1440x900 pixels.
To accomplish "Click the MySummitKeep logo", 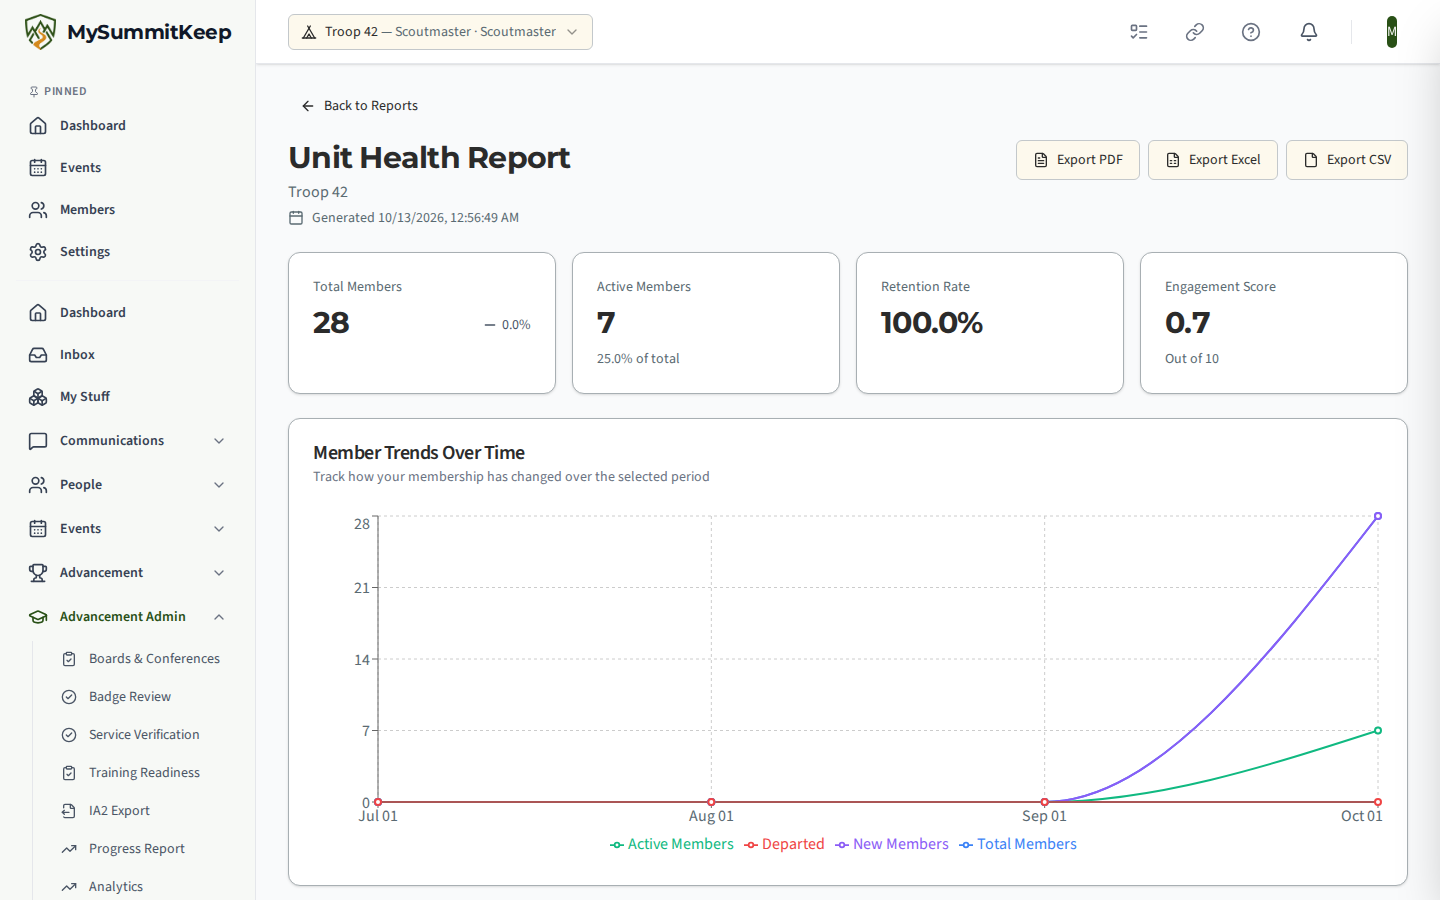I will (x=128, y=32).
